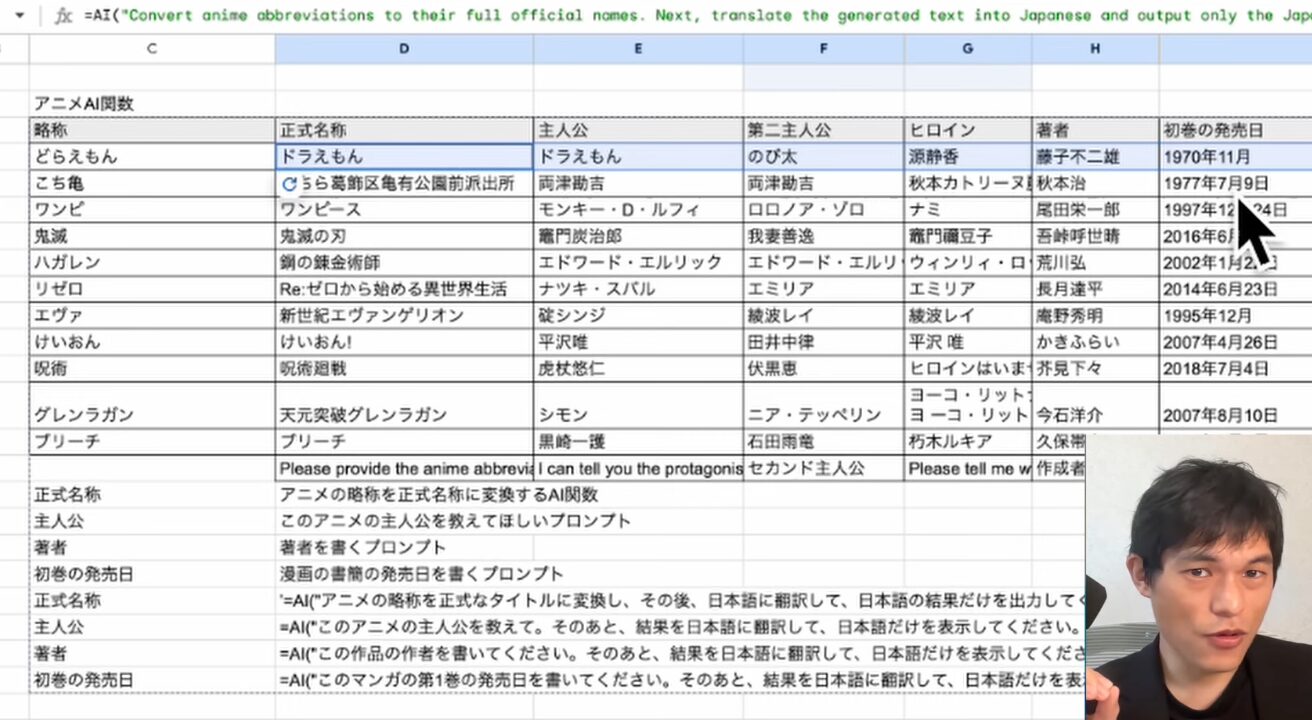The width and height of the screenshot is (1312, 720).
Task: Click the fx function icon
Action: [63, 16]
